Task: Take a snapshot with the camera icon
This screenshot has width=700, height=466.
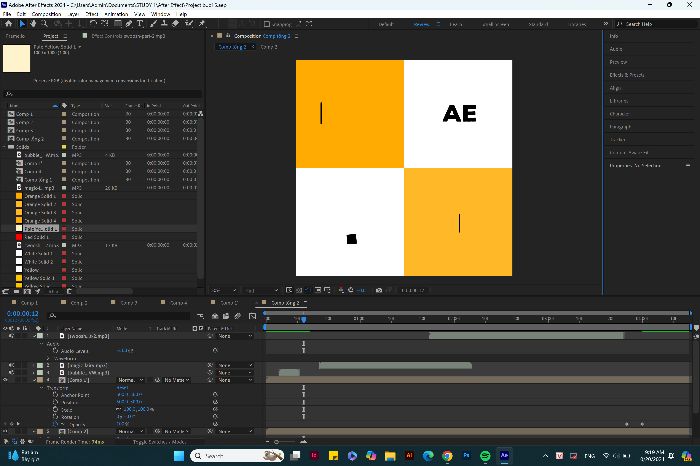Action: [379, 290]
